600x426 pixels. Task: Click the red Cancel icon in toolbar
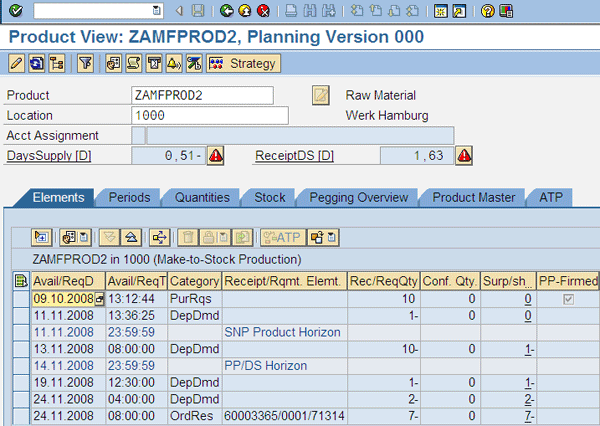(x=262, y=11)
